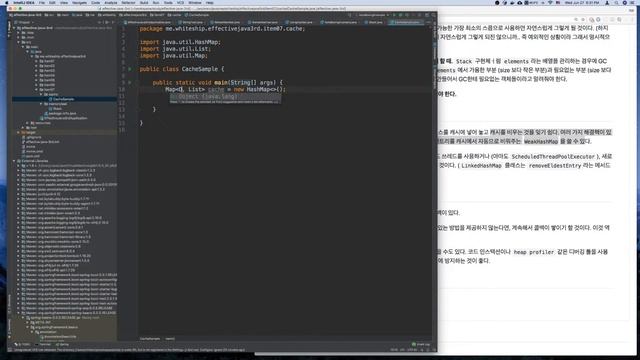Collapse the memoryleak package
The width and height of the screenshot is (640, 360).
pyautogui.click(x=41, y=104)
